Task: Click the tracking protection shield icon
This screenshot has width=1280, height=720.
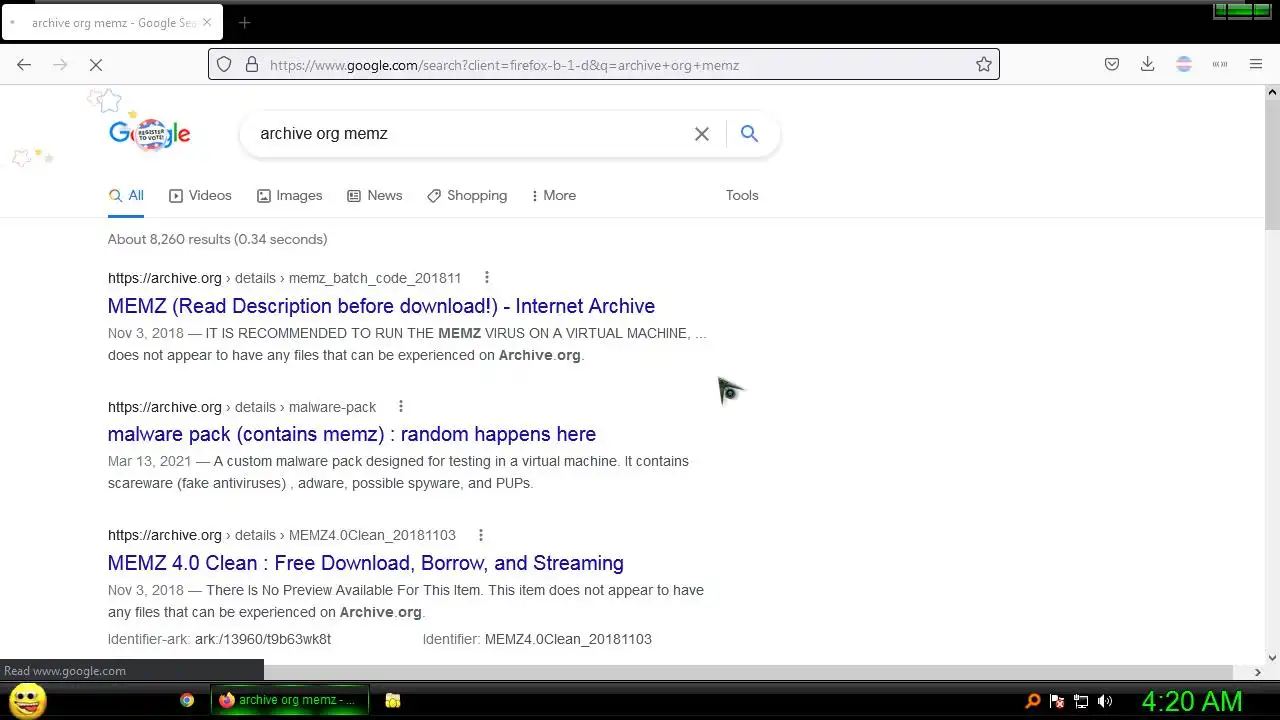Action: [224, 65]
